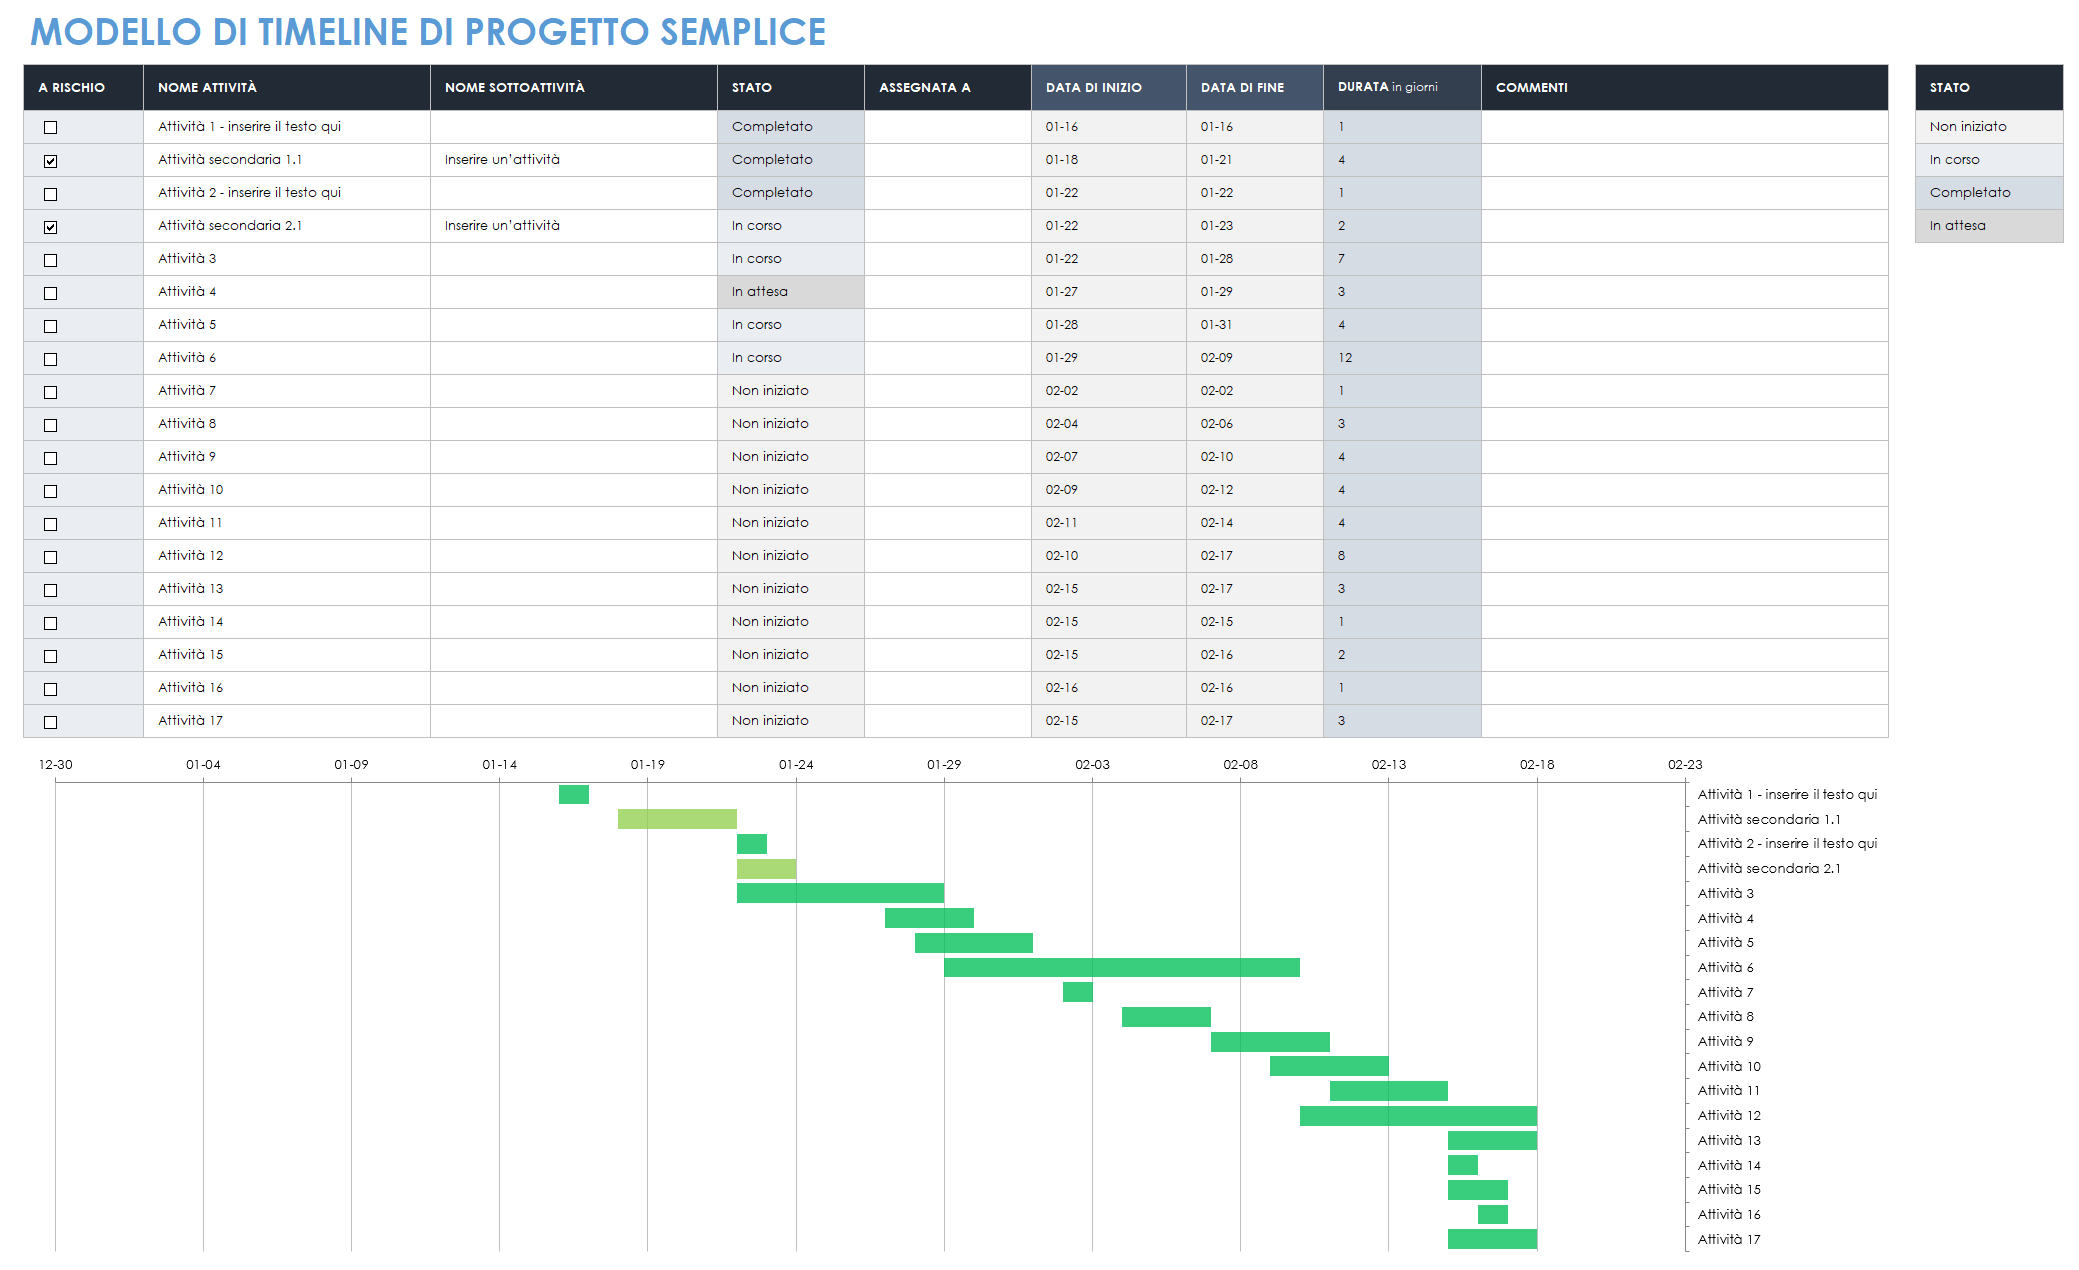Click the empty comments cell for Attività 5

1685,325
